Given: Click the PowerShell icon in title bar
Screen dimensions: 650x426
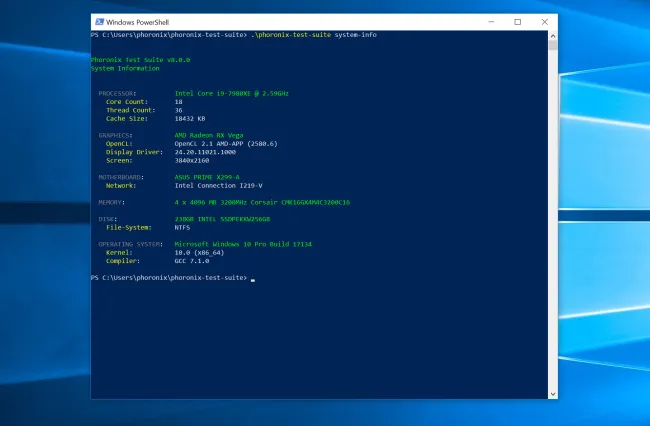Looking at the screenshot, I should (97, 21).
